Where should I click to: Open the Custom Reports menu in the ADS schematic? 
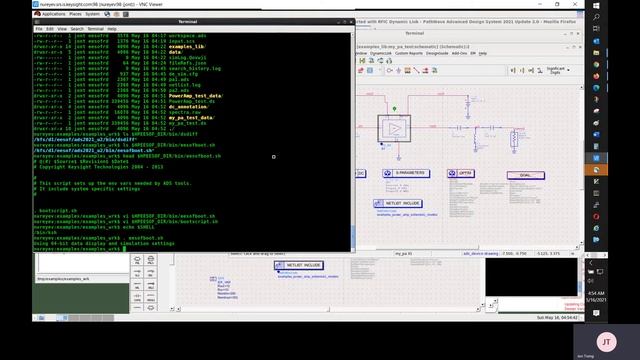(409, 53)
